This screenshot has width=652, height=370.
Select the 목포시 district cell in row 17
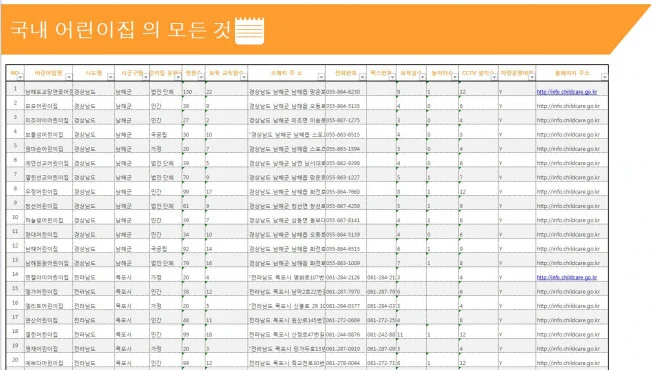[x=132, y=318]
